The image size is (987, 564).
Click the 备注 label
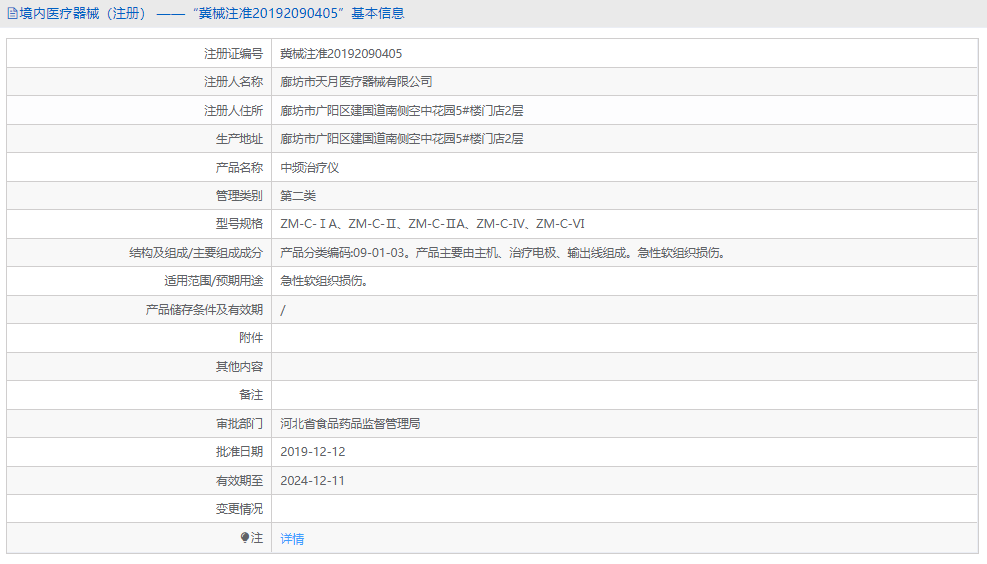point(251,395)
